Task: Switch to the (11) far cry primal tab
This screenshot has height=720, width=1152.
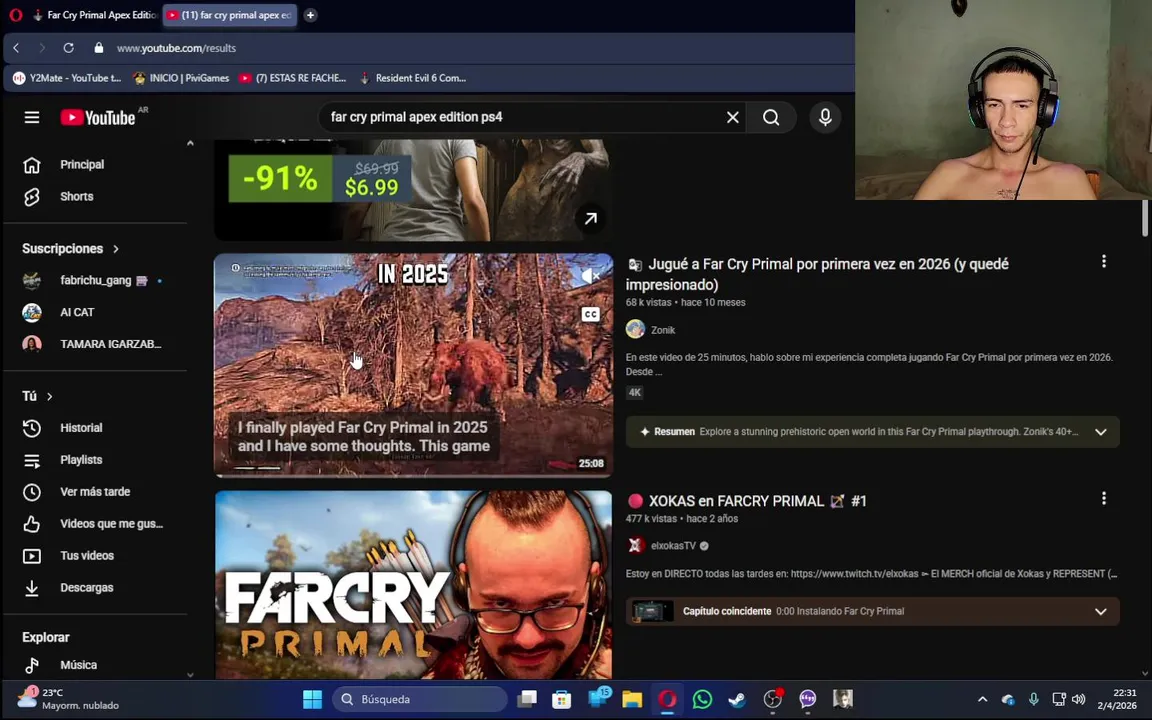Action: point(230,15)
